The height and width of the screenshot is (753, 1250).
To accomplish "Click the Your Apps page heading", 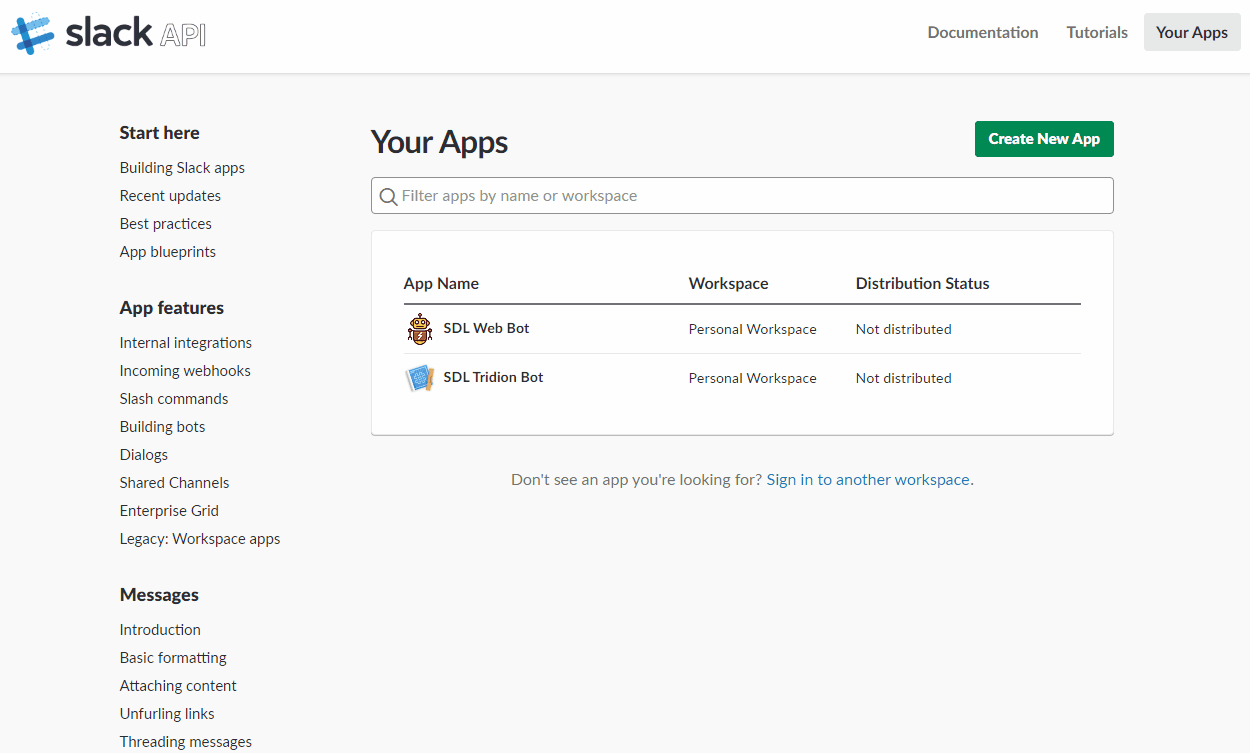I will (x=439, y=142).
